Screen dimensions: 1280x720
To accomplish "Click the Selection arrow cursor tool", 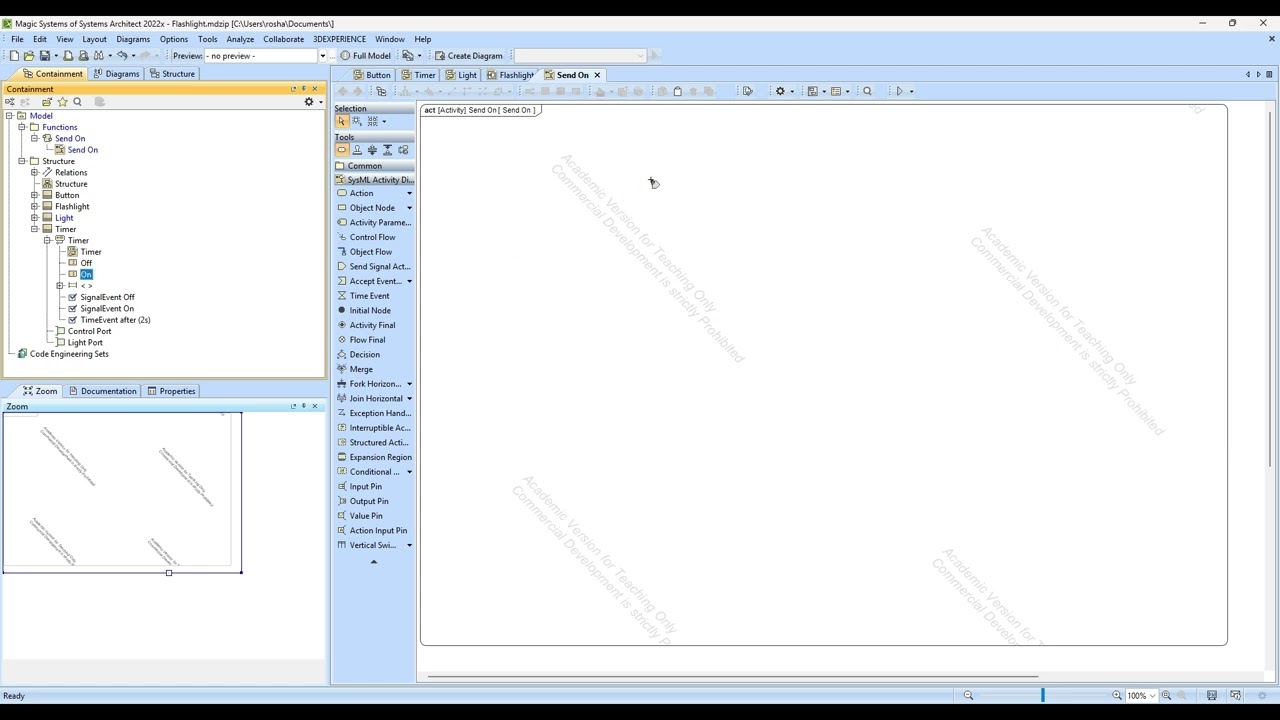I will pyautogui.click(x=342, y=121).
